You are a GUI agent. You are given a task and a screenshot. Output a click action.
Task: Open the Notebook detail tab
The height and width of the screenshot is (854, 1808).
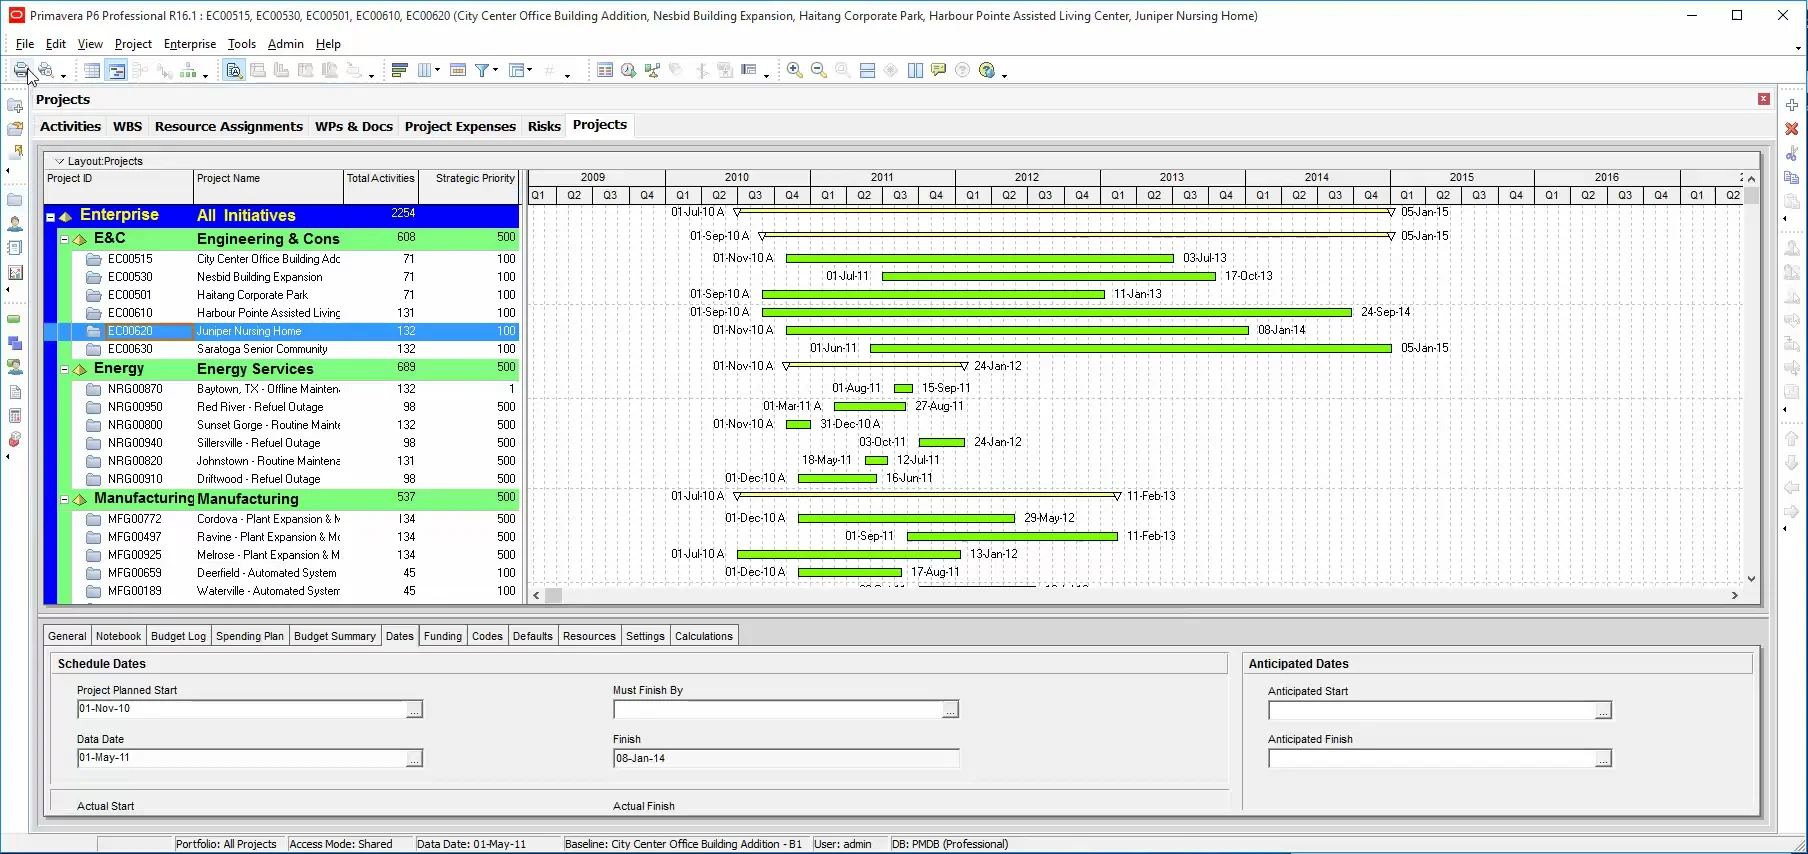click(x=118, y=636)
